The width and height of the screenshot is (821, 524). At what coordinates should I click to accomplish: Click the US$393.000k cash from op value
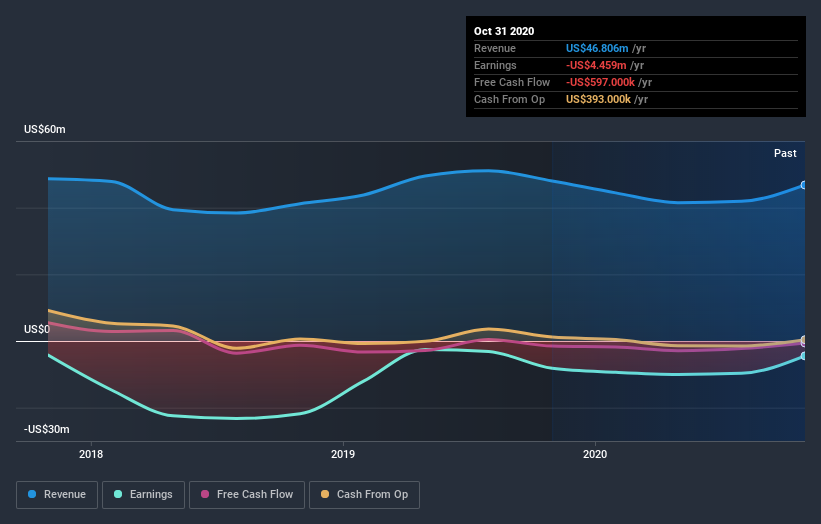(x=598, y=99)
